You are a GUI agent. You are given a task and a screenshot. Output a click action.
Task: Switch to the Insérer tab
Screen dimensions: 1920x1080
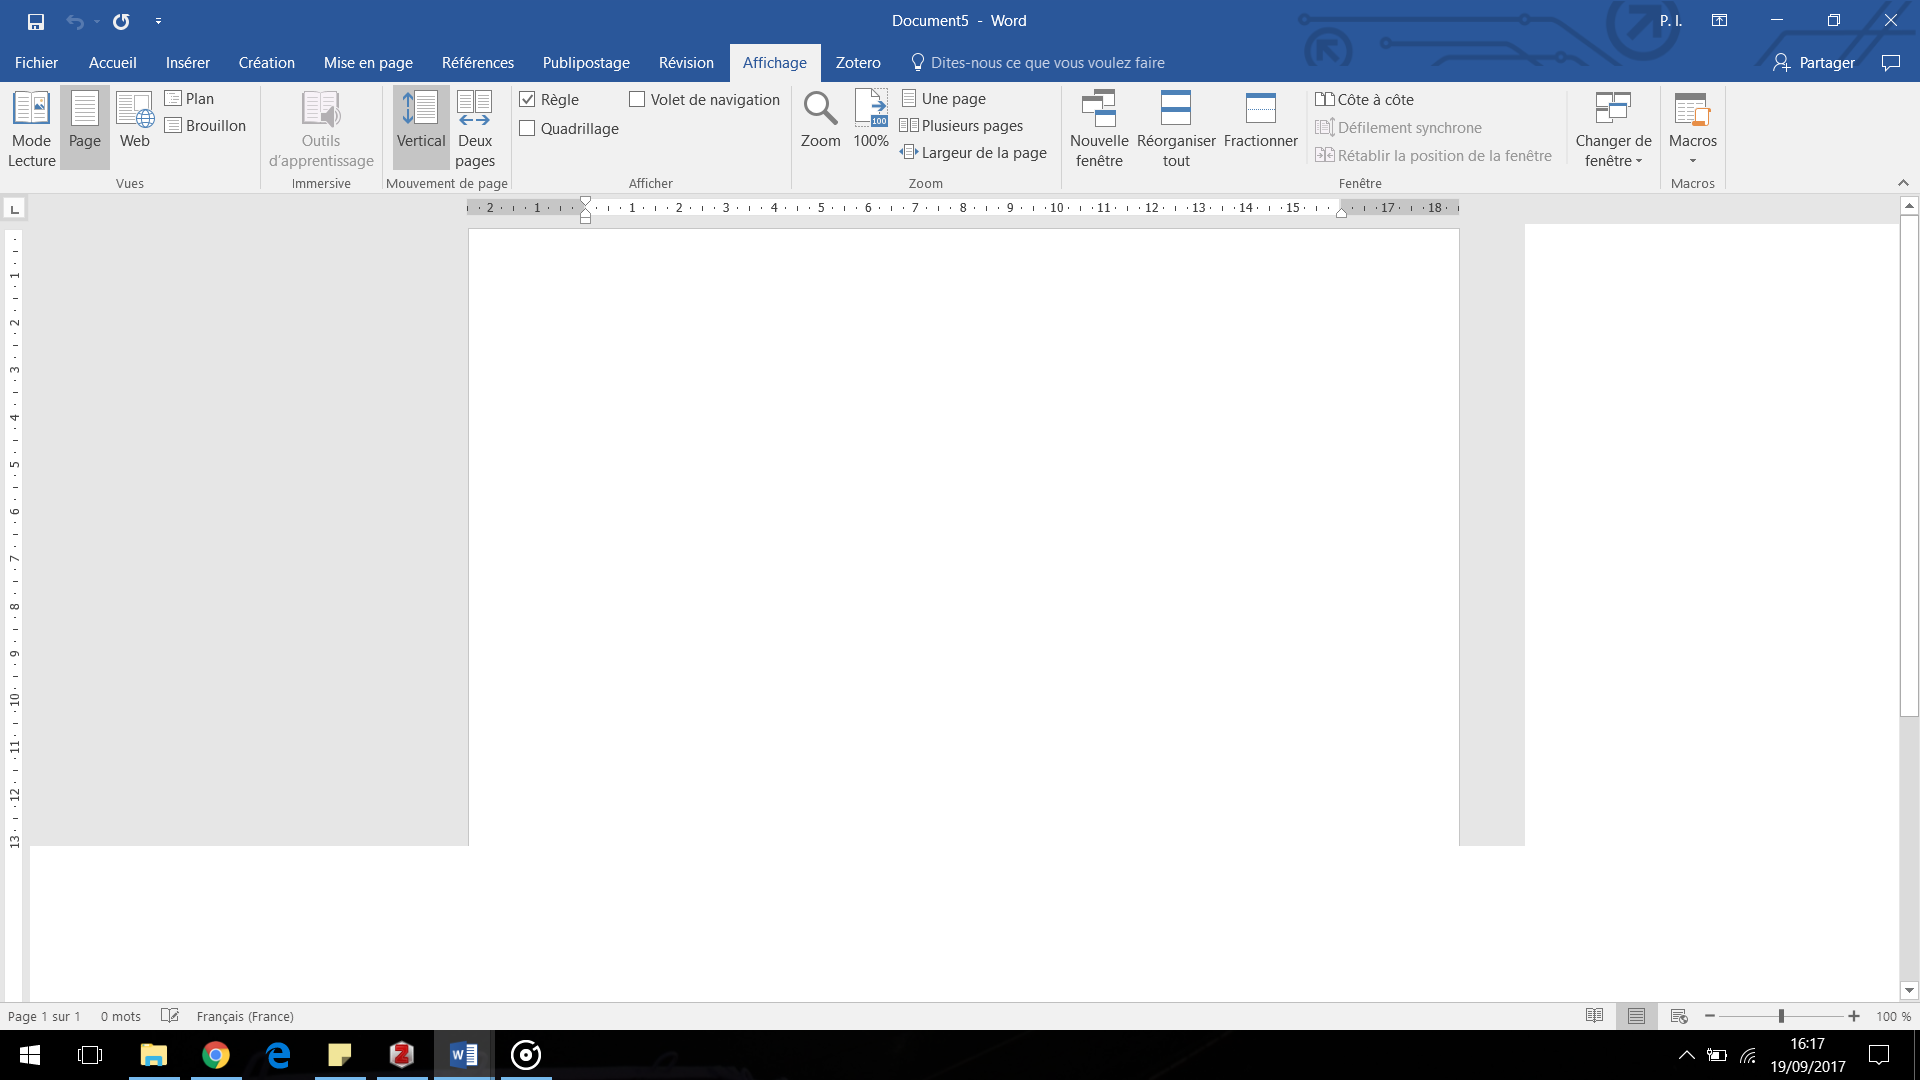pyautogui.click(x=188, y=62)
